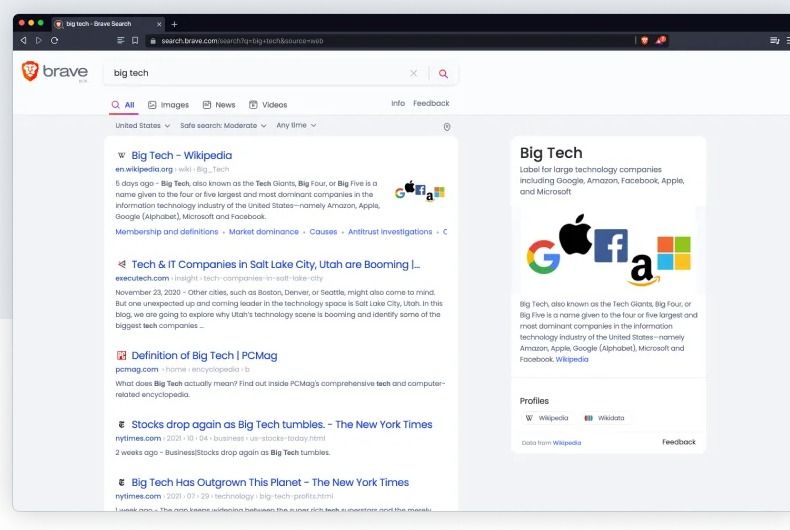Click the location pin icon below Feedback
790x530 pixels.
tap(447, 127)
